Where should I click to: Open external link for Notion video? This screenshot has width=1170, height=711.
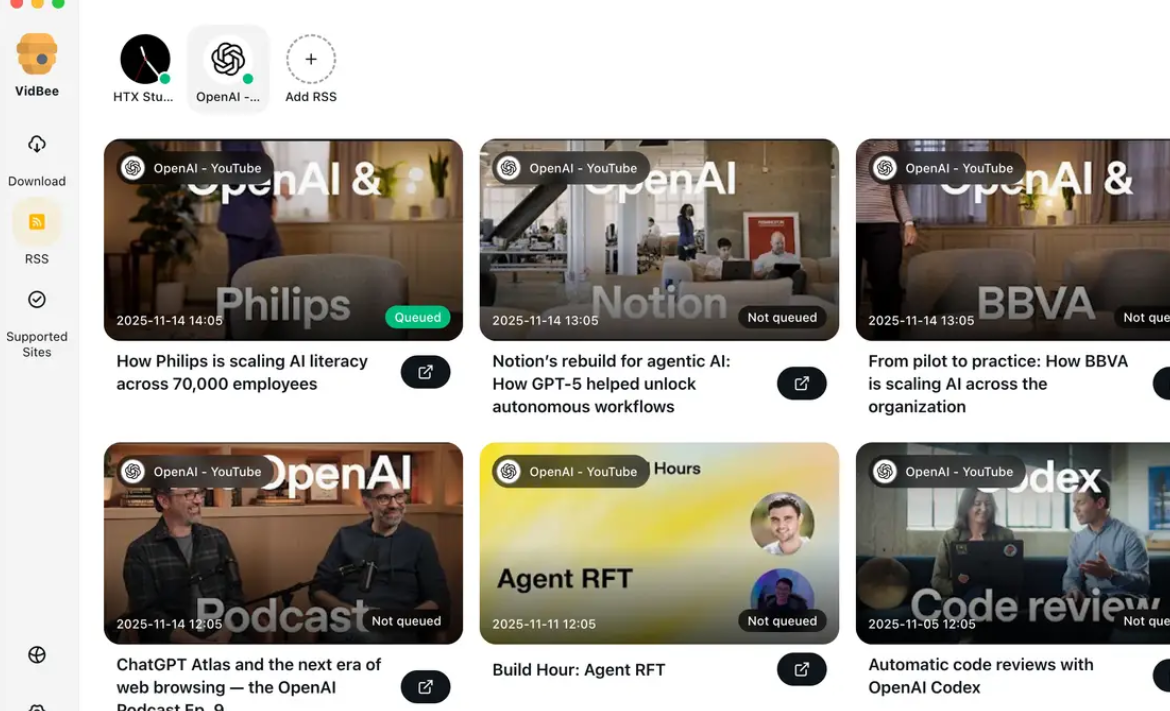tap(801, 383)
